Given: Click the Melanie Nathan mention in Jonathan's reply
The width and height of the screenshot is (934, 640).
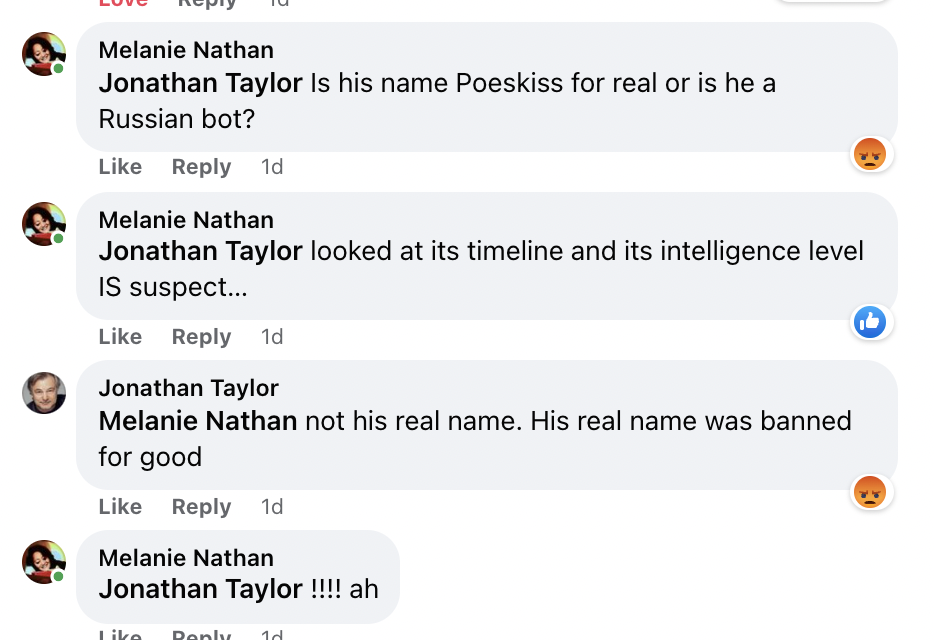Looking at the screenshot, I should 198,421.
